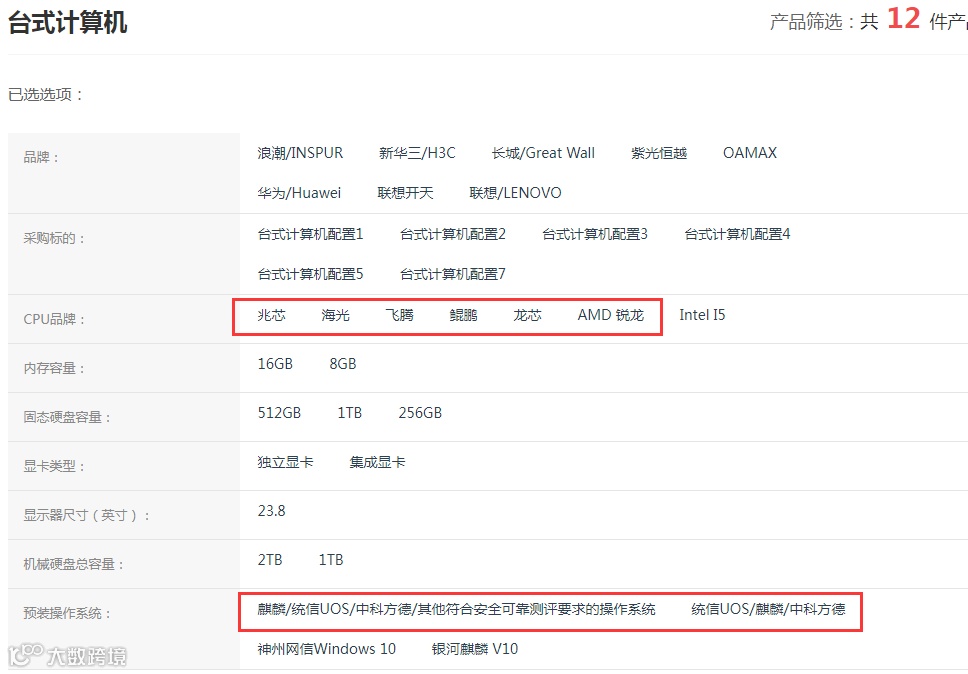
Task: Select 16GB memory capacity
Action: 275,364
